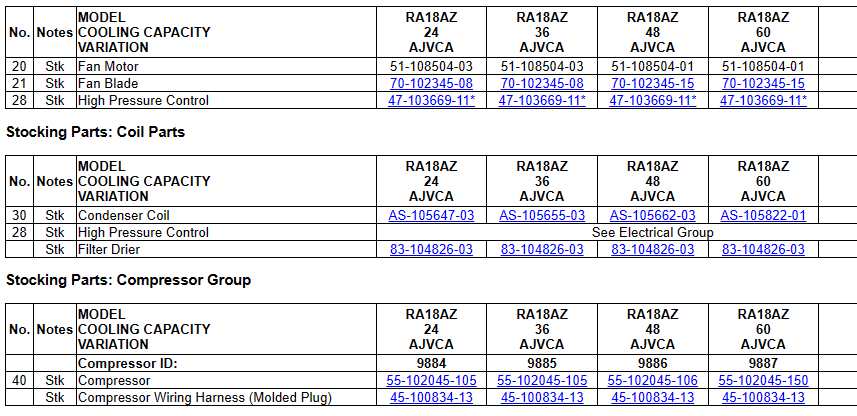Viewport: 857px width, 416px height.
Task: Click filter drier link under RA18AZ 60
Action: pyautogui.click(x=763, y=250)
